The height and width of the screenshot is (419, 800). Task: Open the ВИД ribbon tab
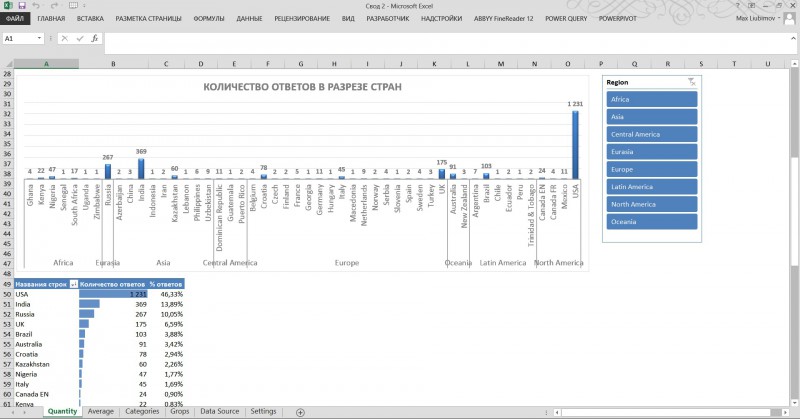(348, 18)
